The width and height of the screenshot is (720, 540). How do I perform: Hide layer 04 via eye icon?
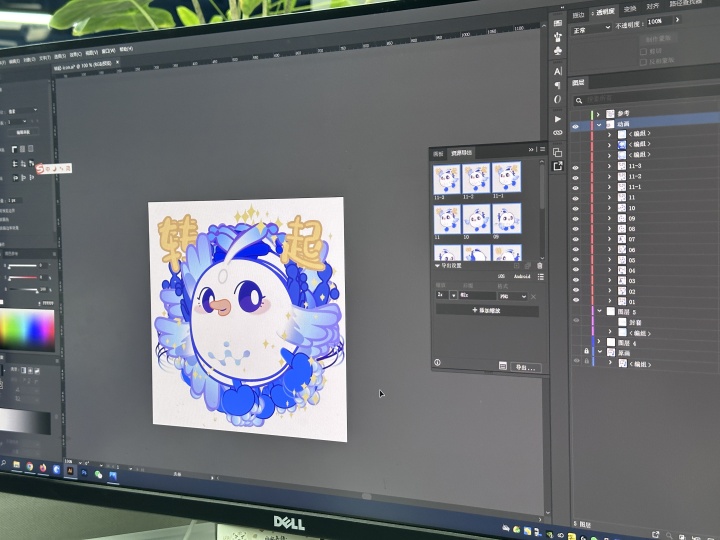575,270
